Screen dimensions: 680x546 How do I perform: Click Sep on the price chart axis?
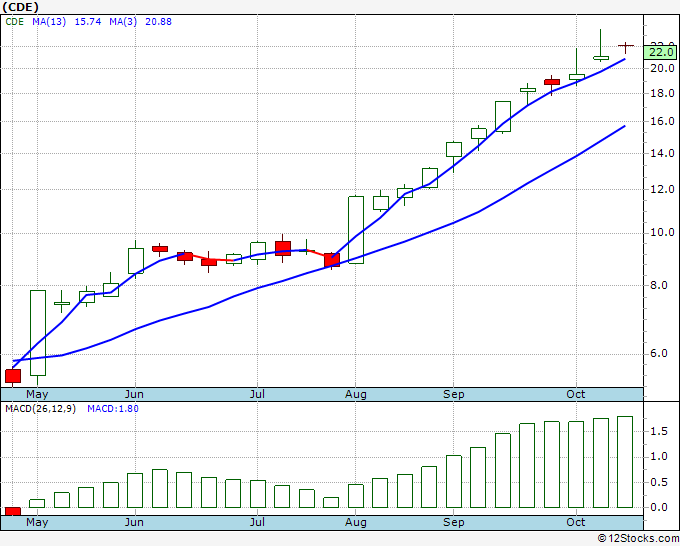pyautogui.click(x=454, y=394)
